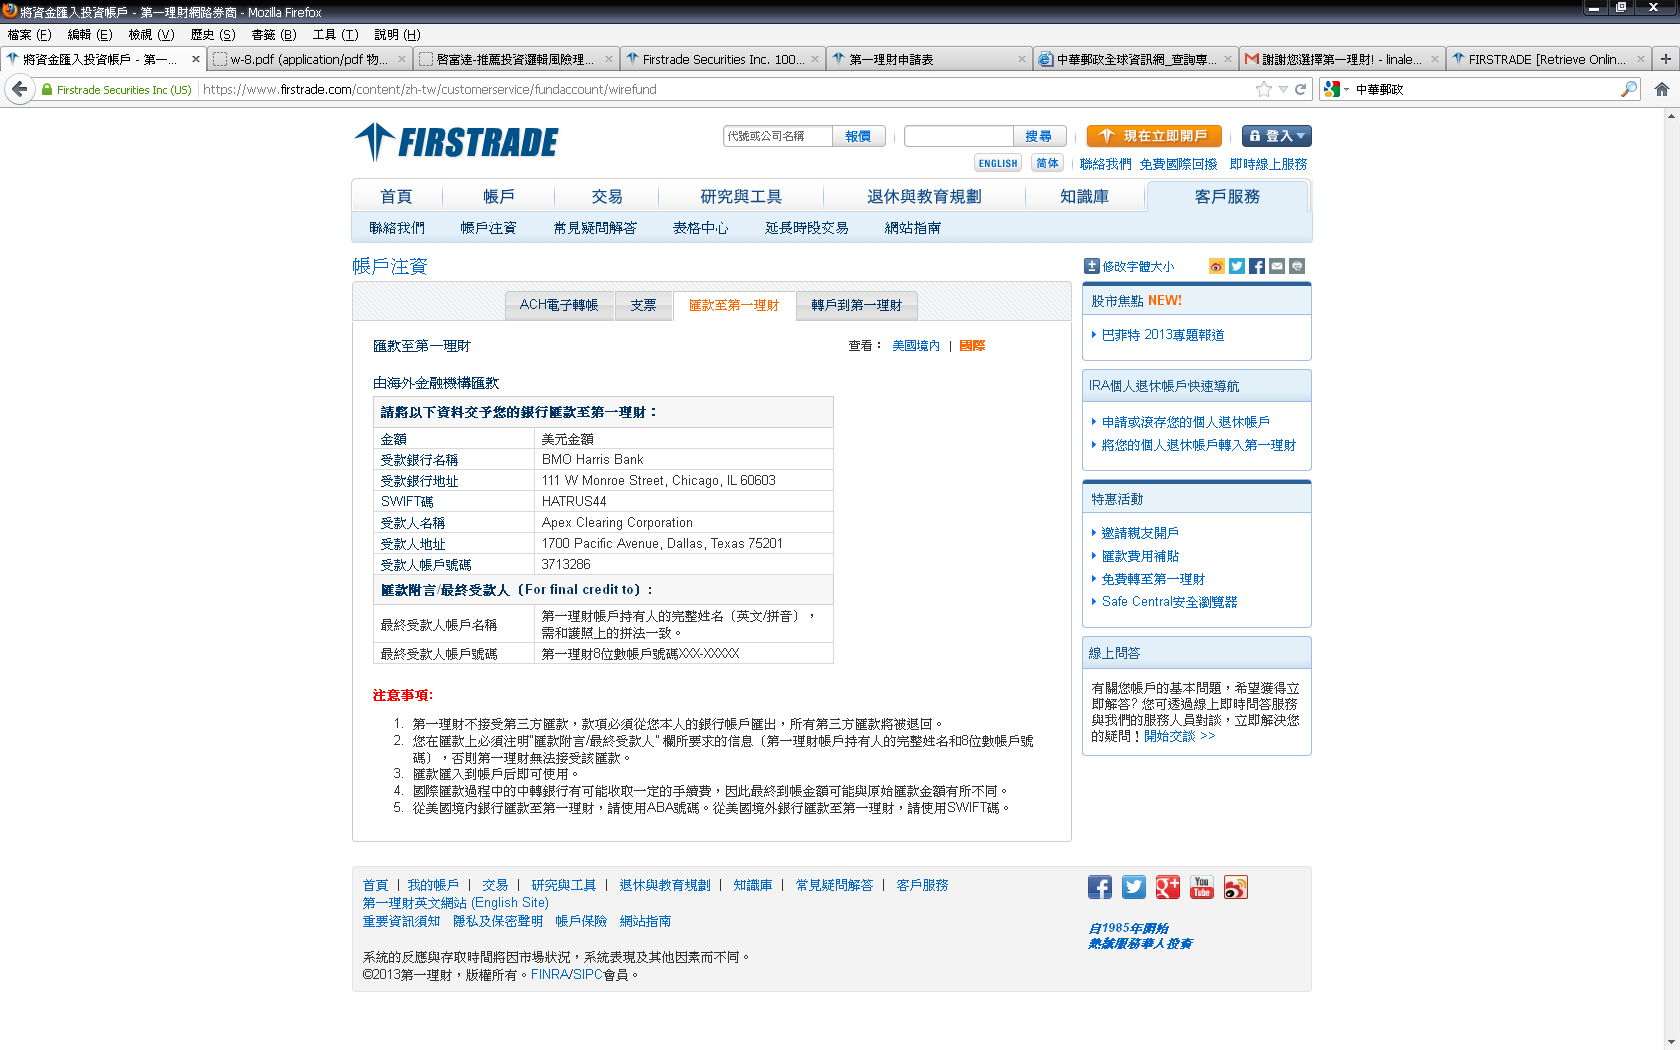Open Google Plus icon in footer

coord(1168,887)
